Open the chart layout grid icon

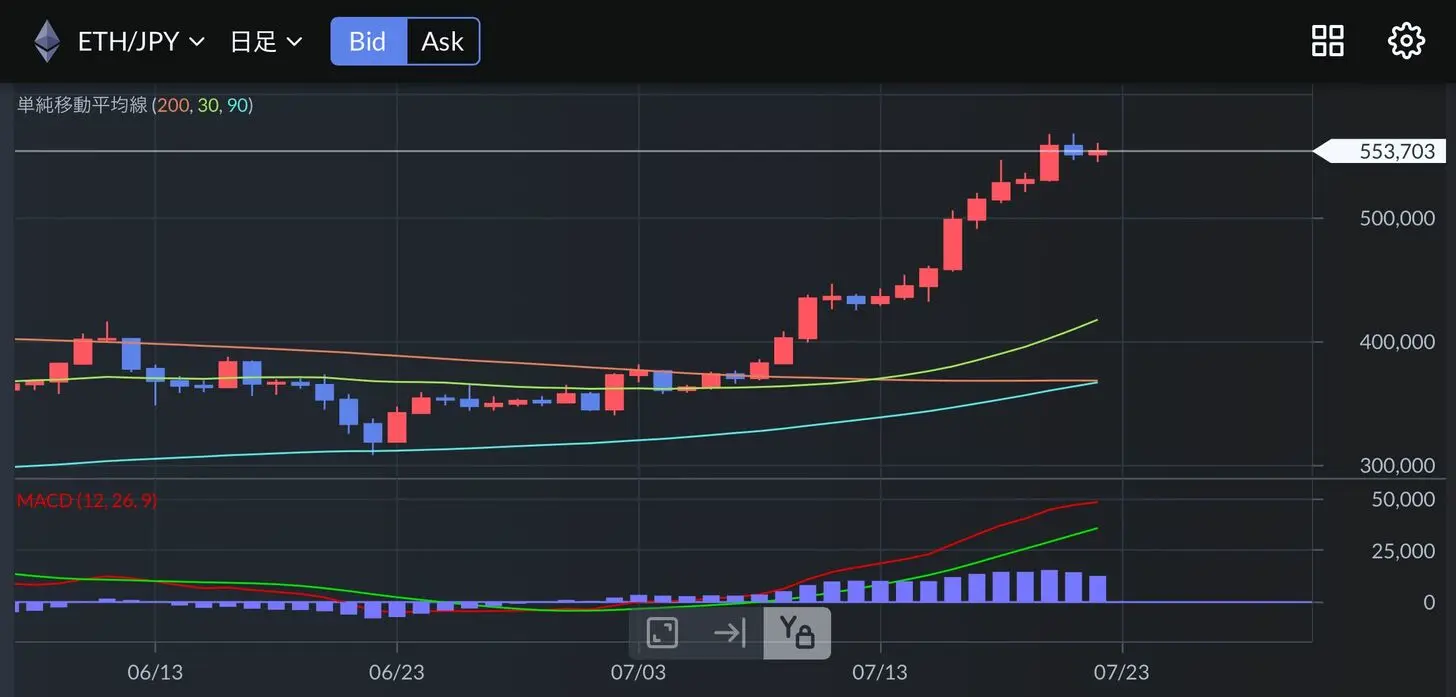coord(1328,41)
